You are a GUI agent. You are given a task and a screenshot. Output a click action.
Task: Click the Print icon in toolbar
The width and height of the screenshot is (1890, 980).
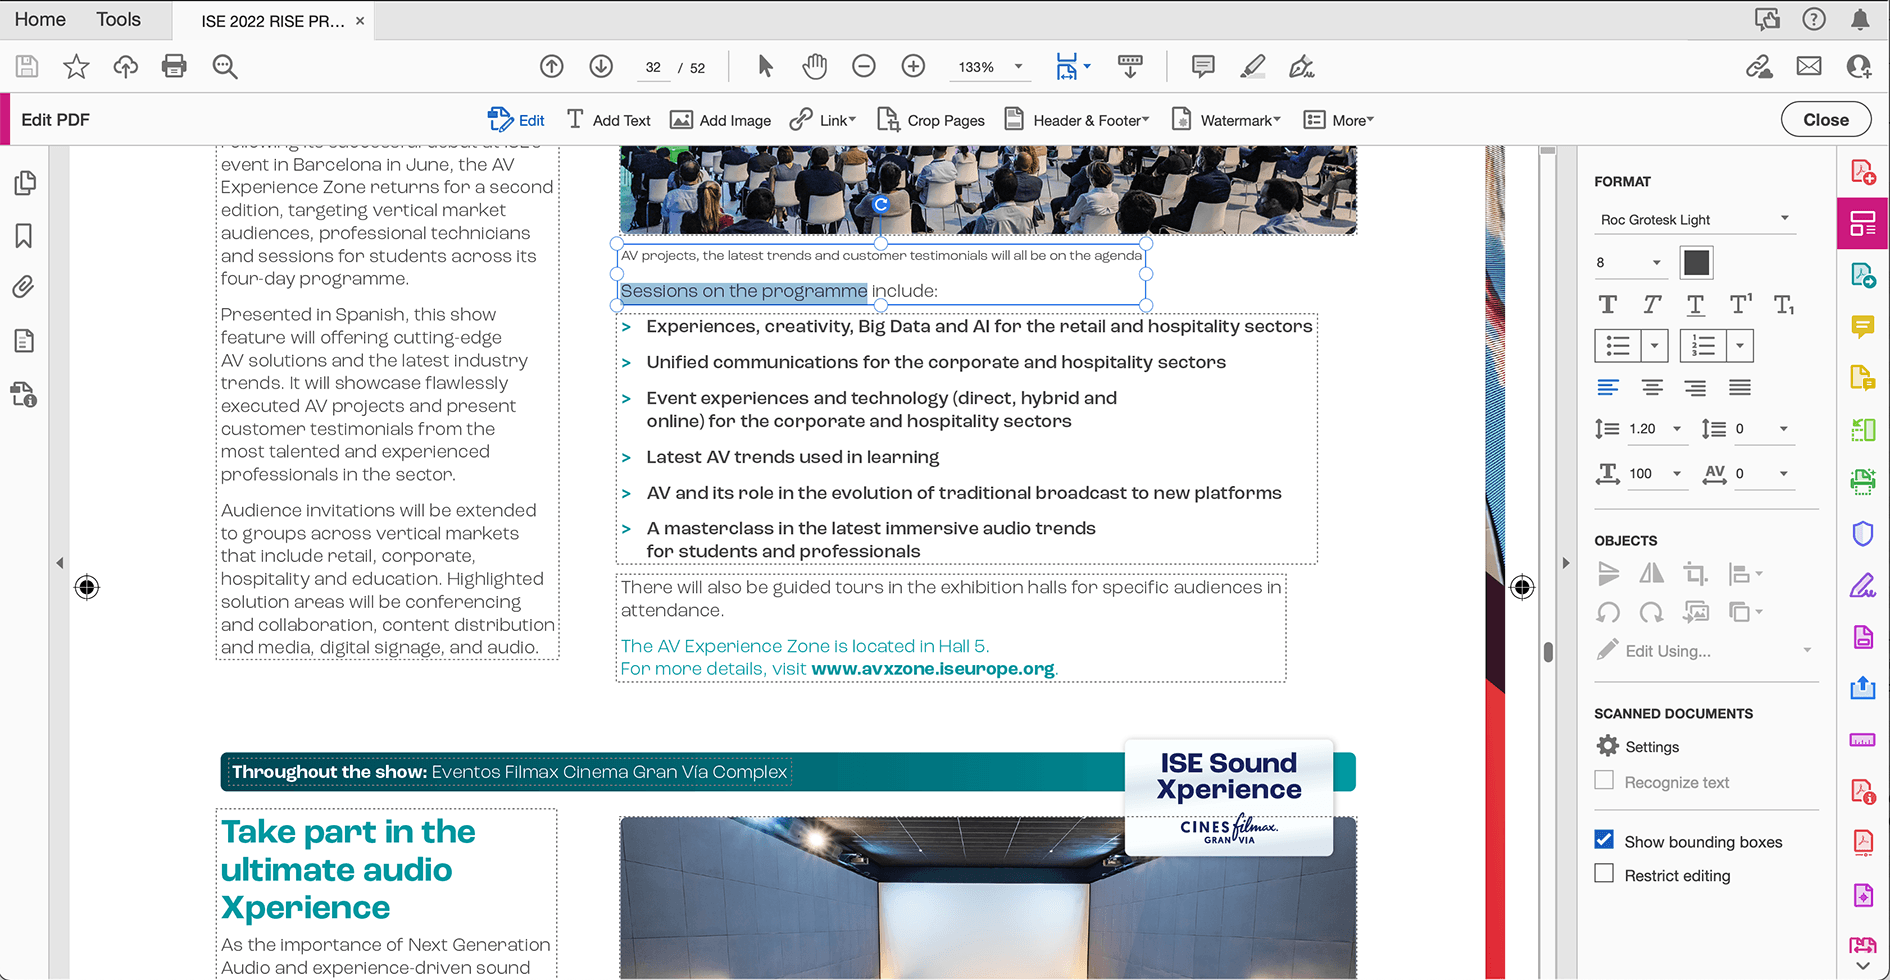[174, 67]
